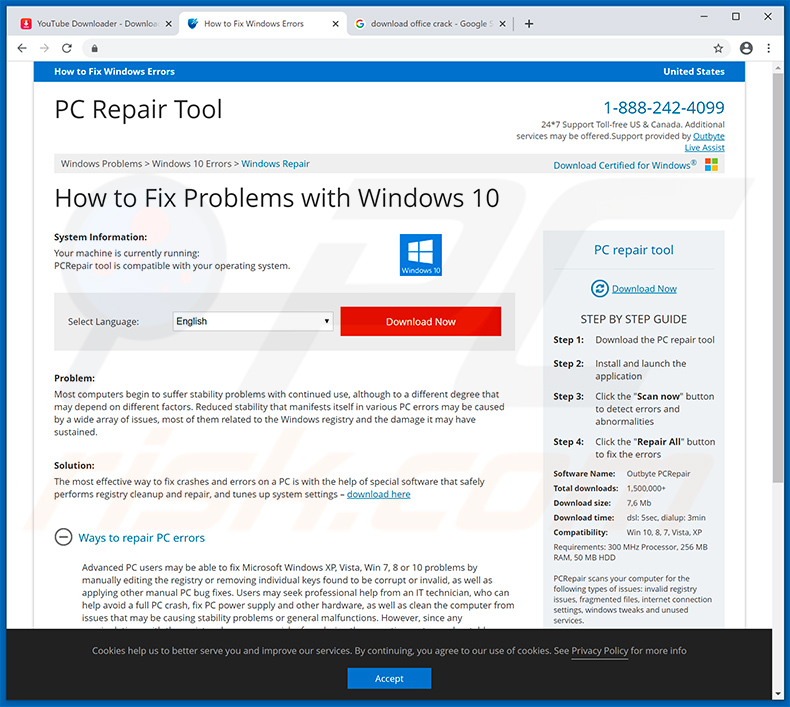Open Chrome three-dot menu
Viewport: 790px width, 707px height.
pos(768,48)
